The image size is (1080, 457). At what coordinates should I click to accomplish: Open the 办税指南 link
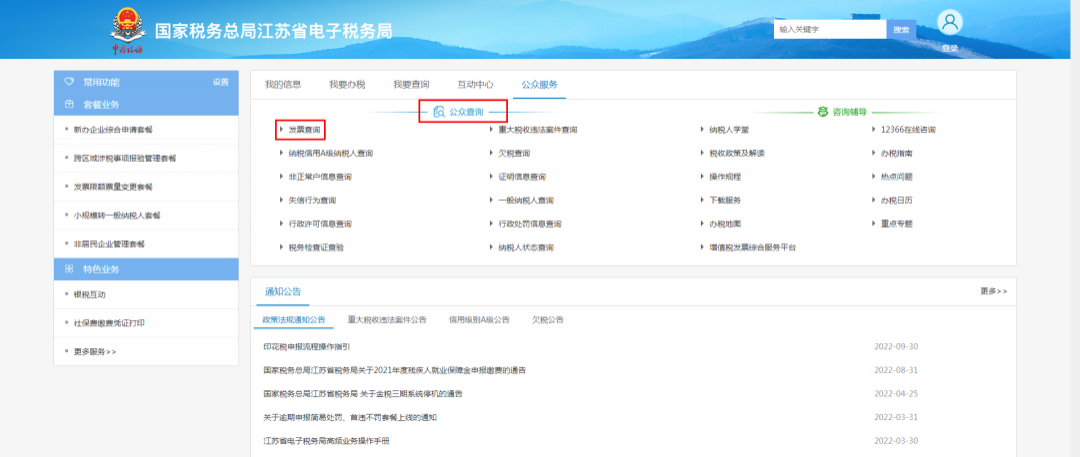coord(896,153)
